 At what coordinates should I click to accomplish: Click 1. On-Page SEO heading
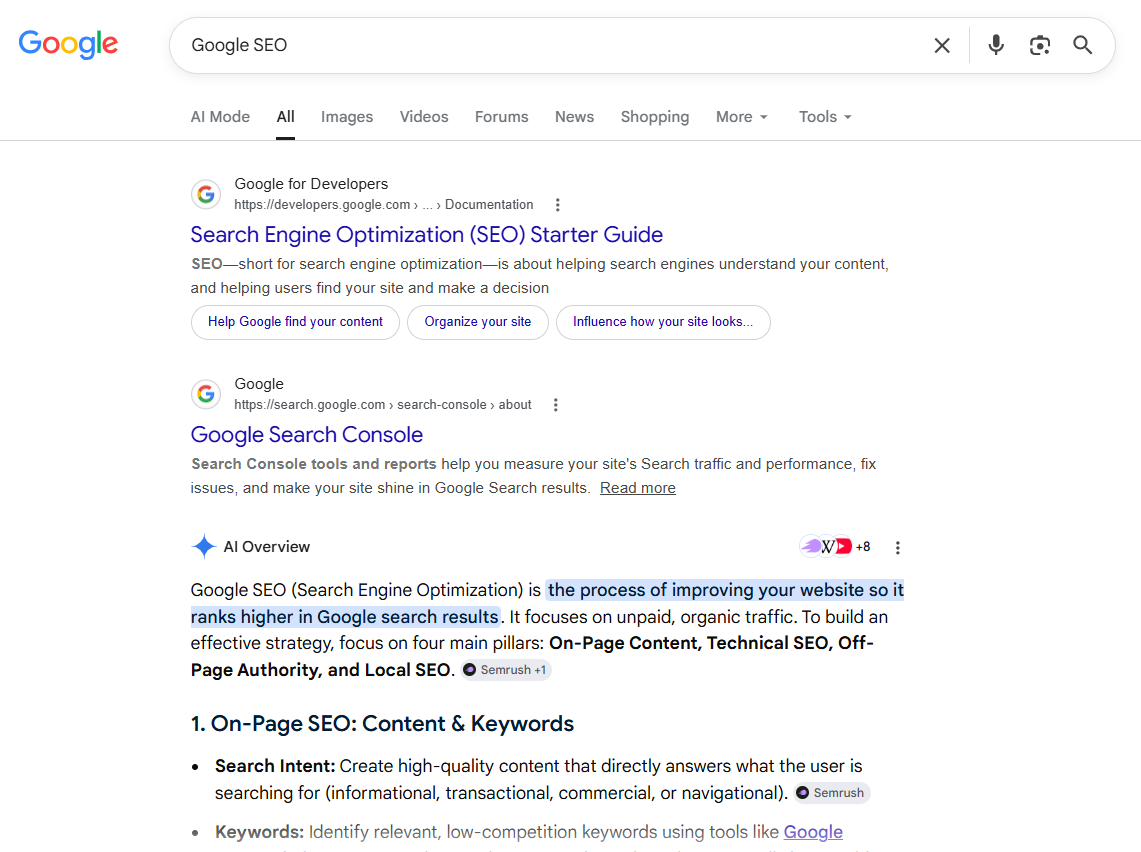pos(382,724)
